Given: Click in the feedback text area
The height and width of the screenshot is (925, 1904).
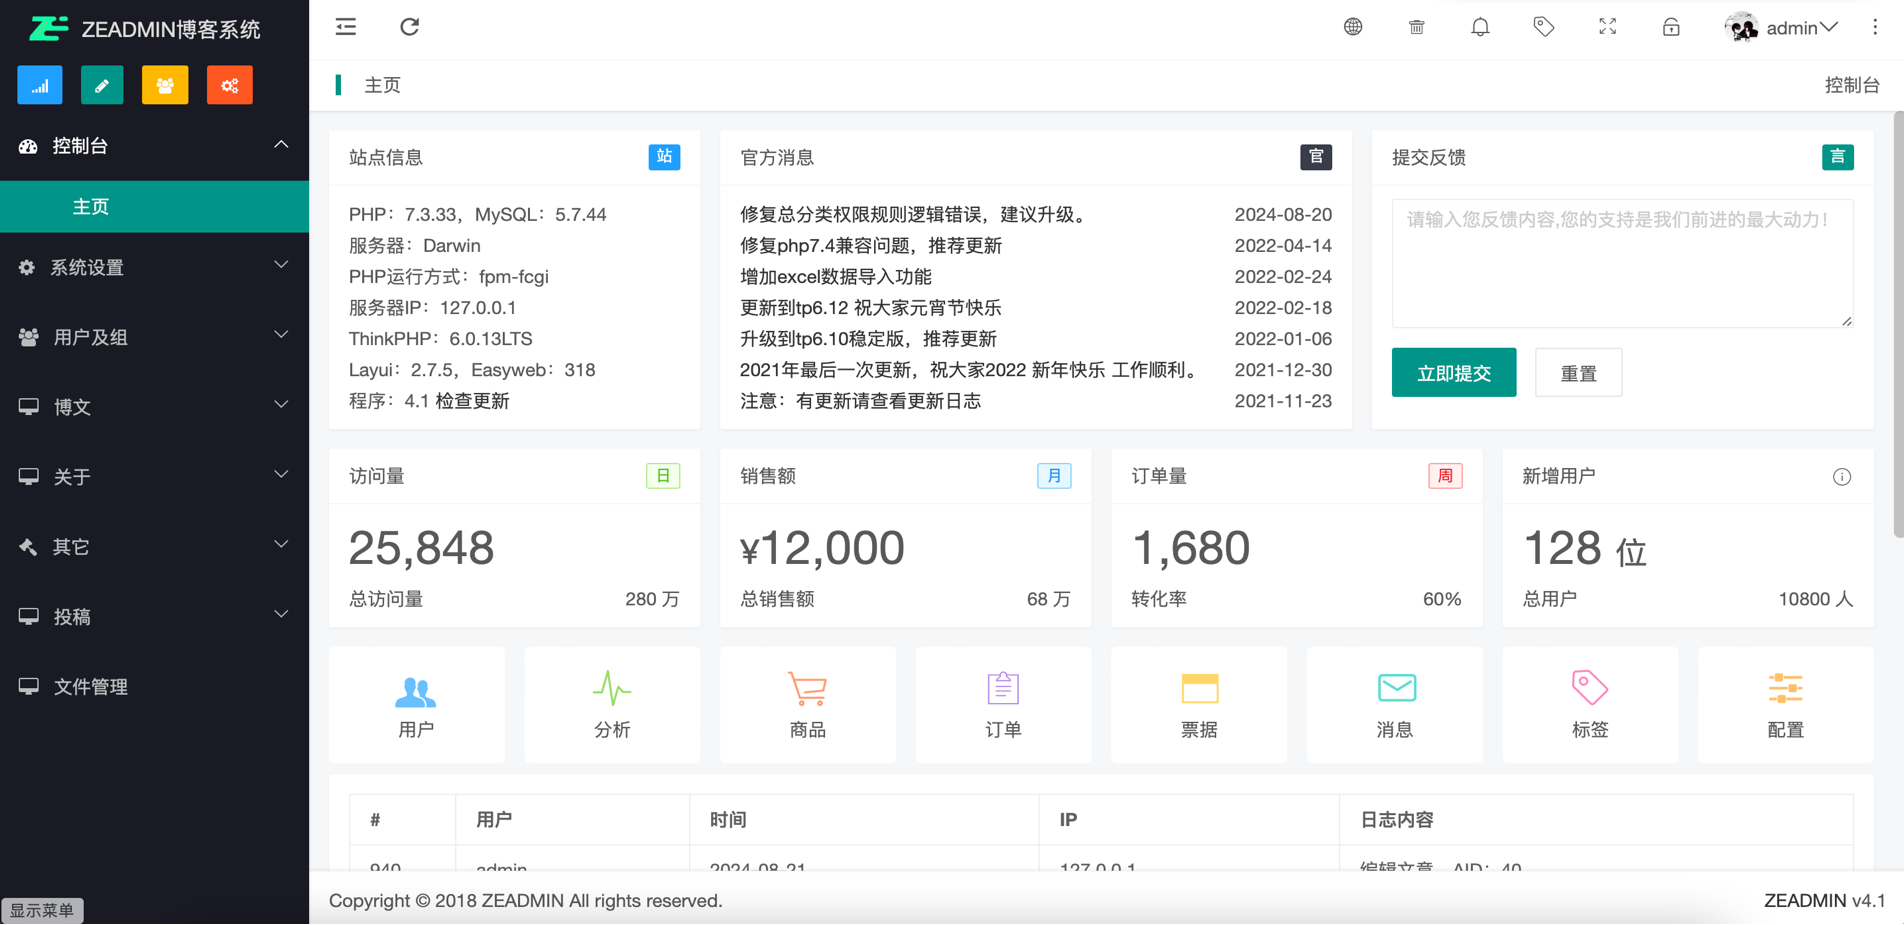Looking at the screenshot, I should tap(1622, 263).
